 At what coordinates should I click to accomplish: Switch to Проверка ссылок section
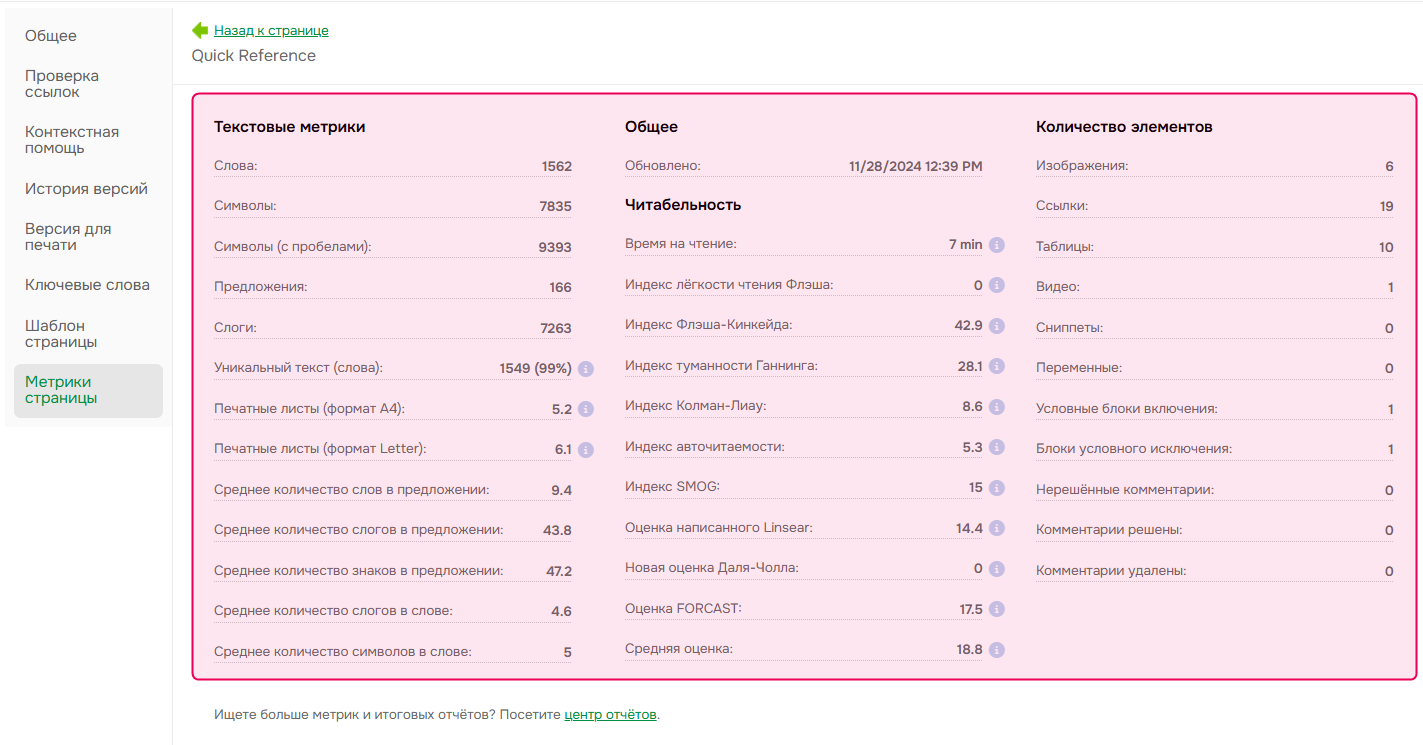(x=62, y=84)
